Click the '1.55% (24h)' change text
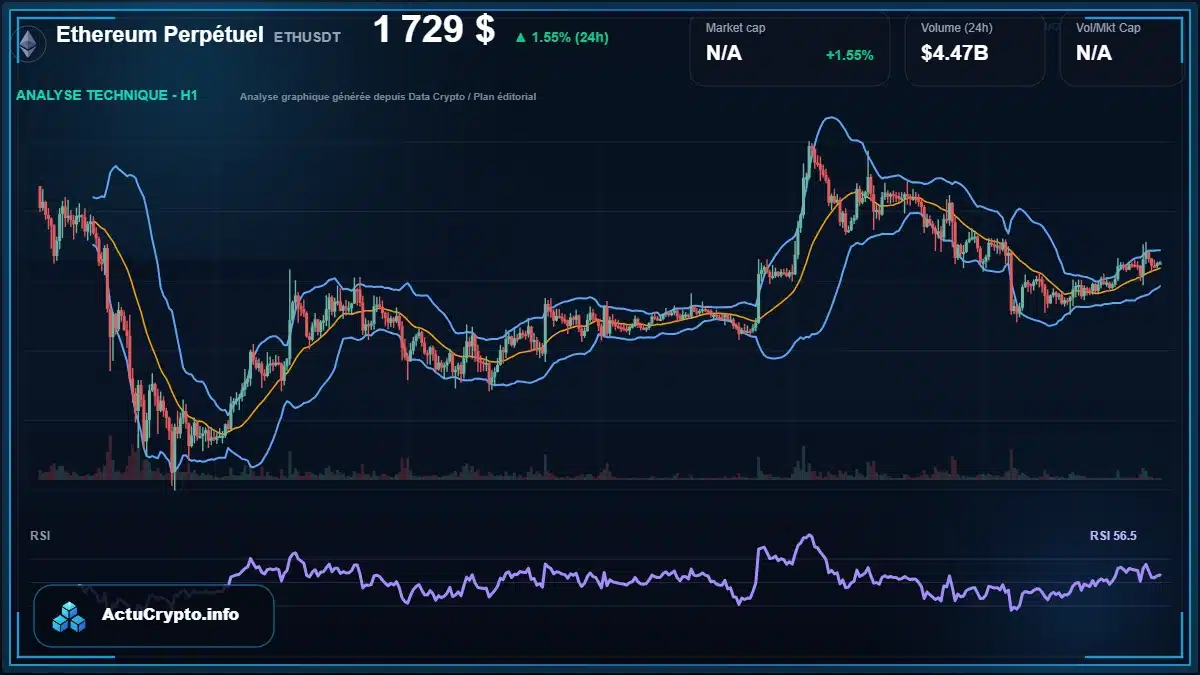 coord(570,38)
